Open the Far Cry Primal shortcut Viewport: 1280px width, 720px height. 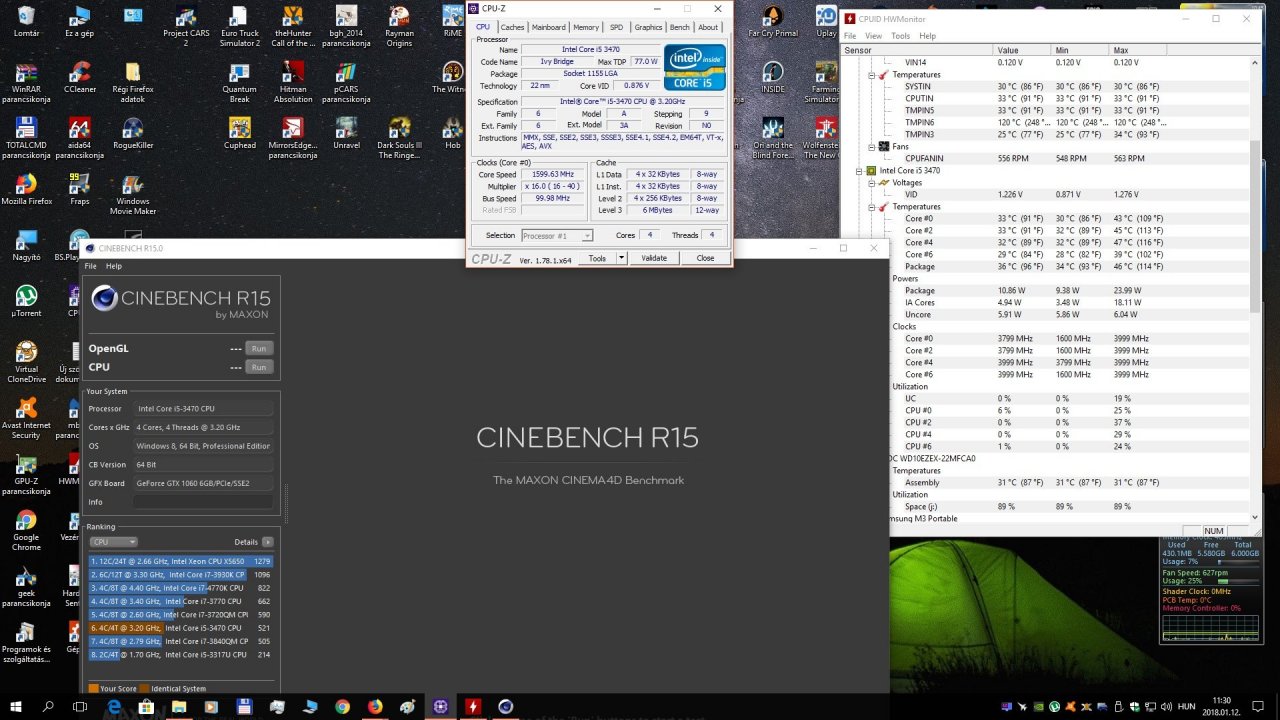tap(773, 20)
